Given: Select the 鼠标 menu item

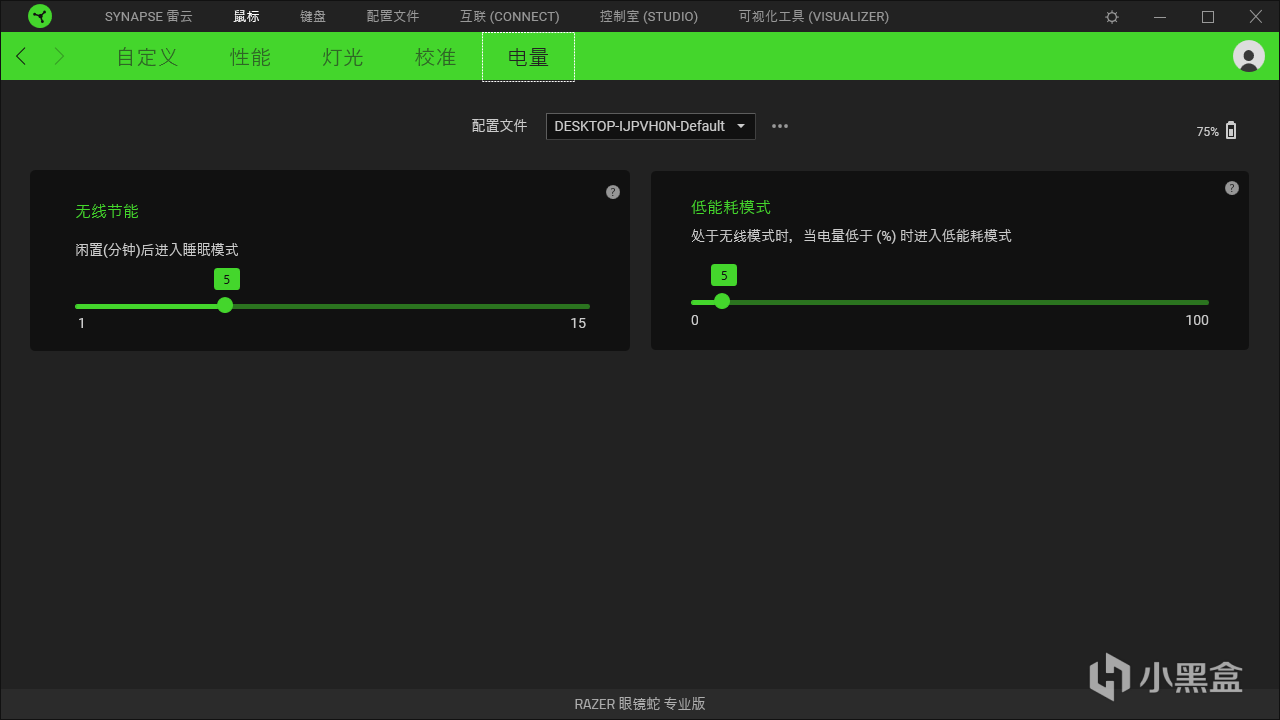Looking at the screenshot, I should (x=246, y=17).
